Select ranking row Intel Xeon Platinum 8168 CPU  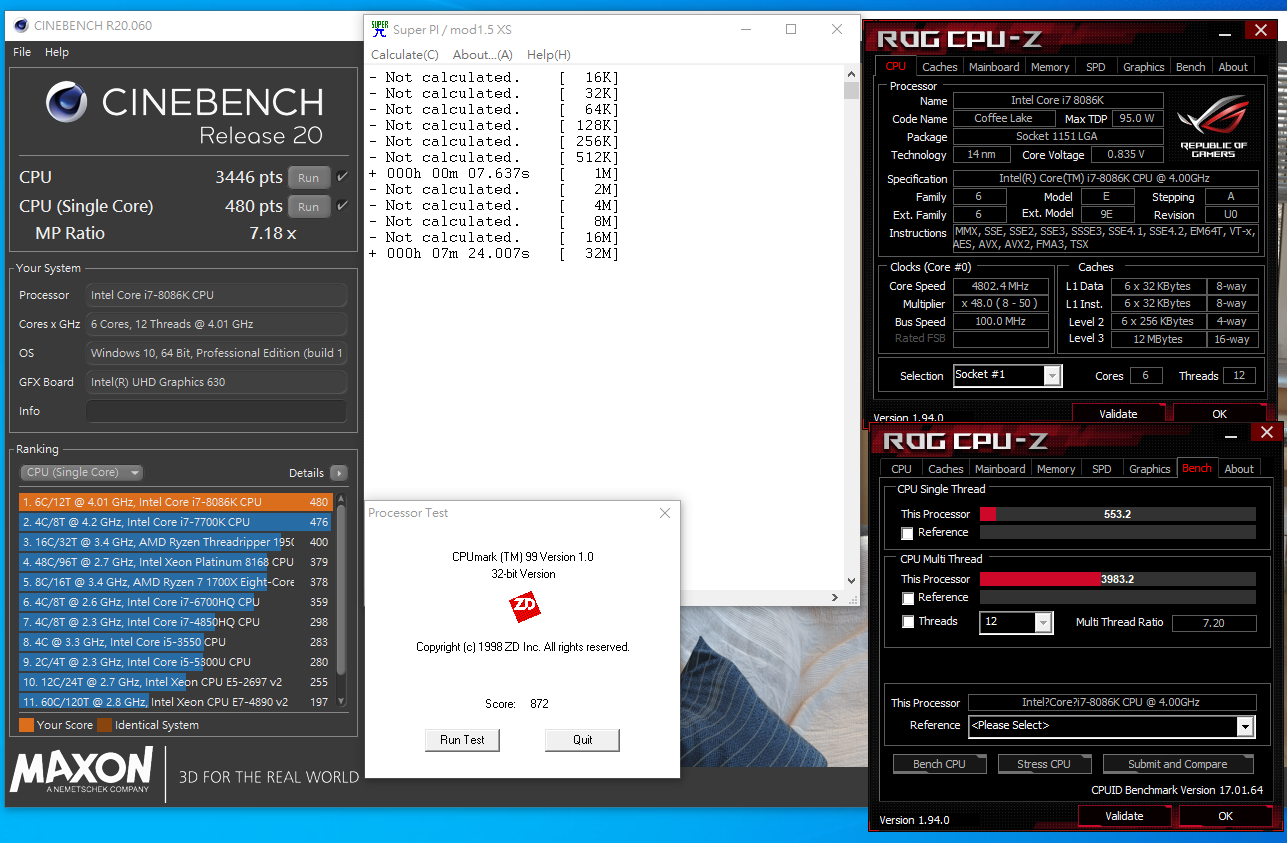click(x=176, y=562)
